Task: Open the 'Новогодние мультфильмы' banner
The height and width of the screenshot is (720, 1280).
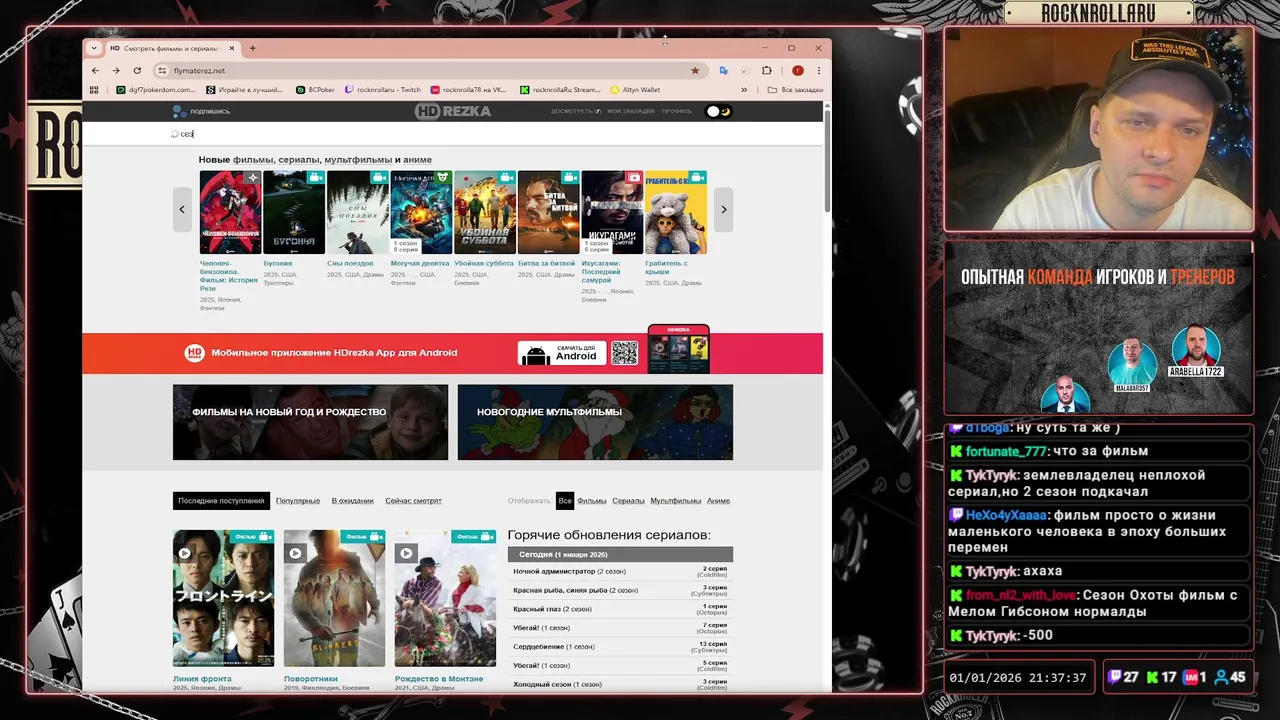Action: point(595,422)
